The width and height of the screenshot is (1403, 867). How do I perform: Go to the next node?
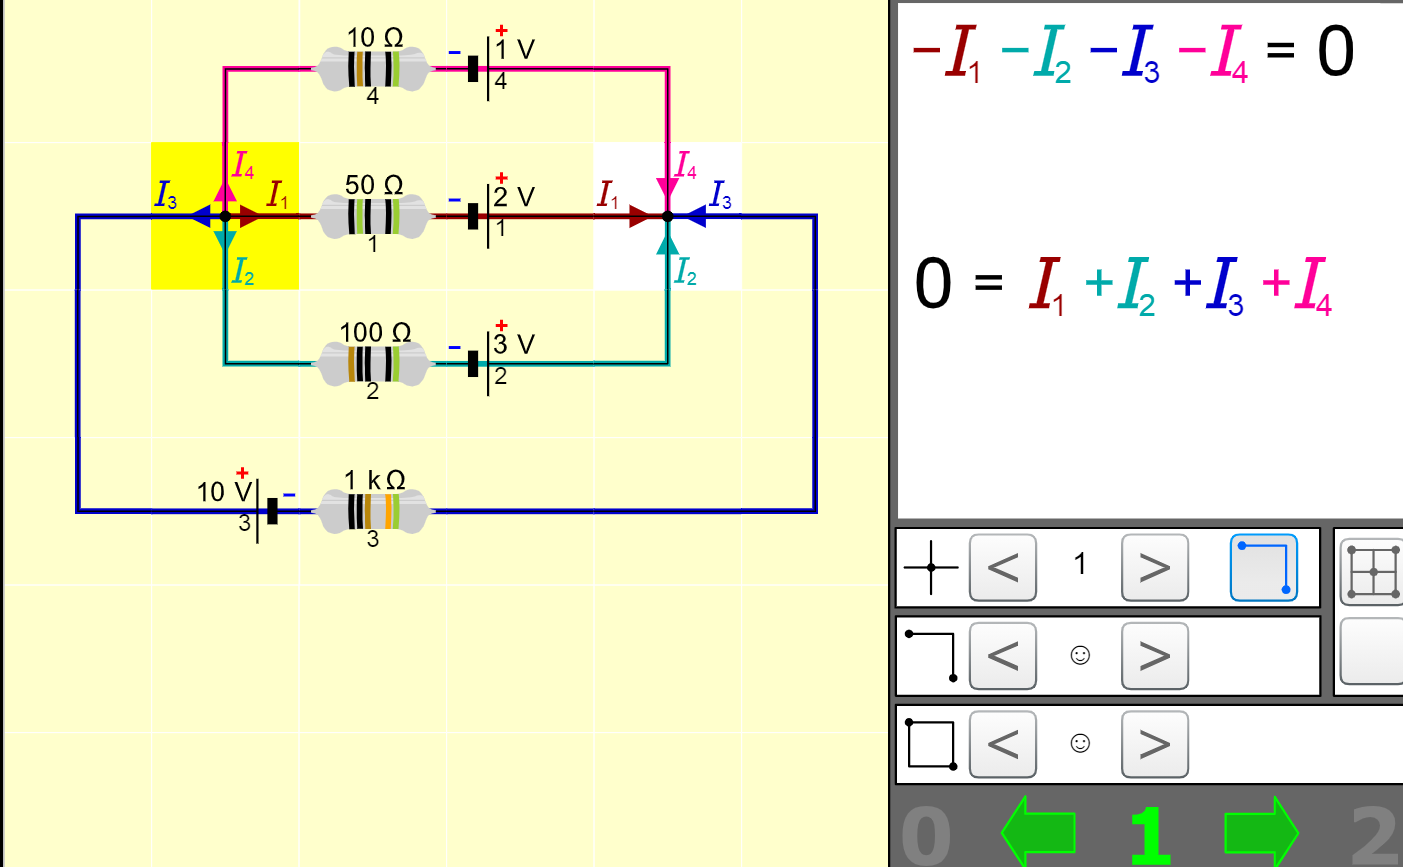[x=1155, y=568]
